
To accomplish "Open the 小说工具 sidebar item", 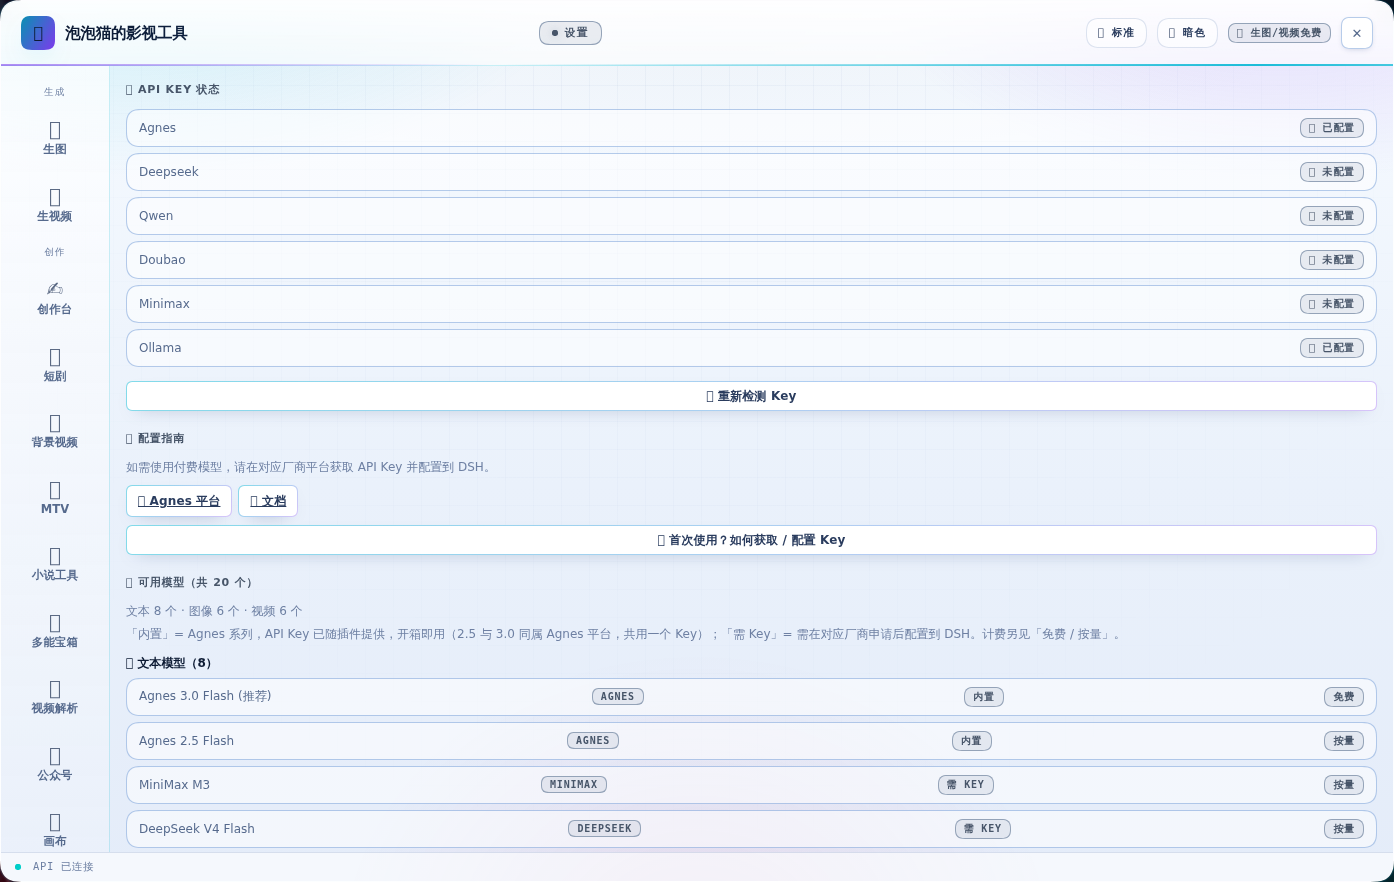I will (x=55, y=564).
